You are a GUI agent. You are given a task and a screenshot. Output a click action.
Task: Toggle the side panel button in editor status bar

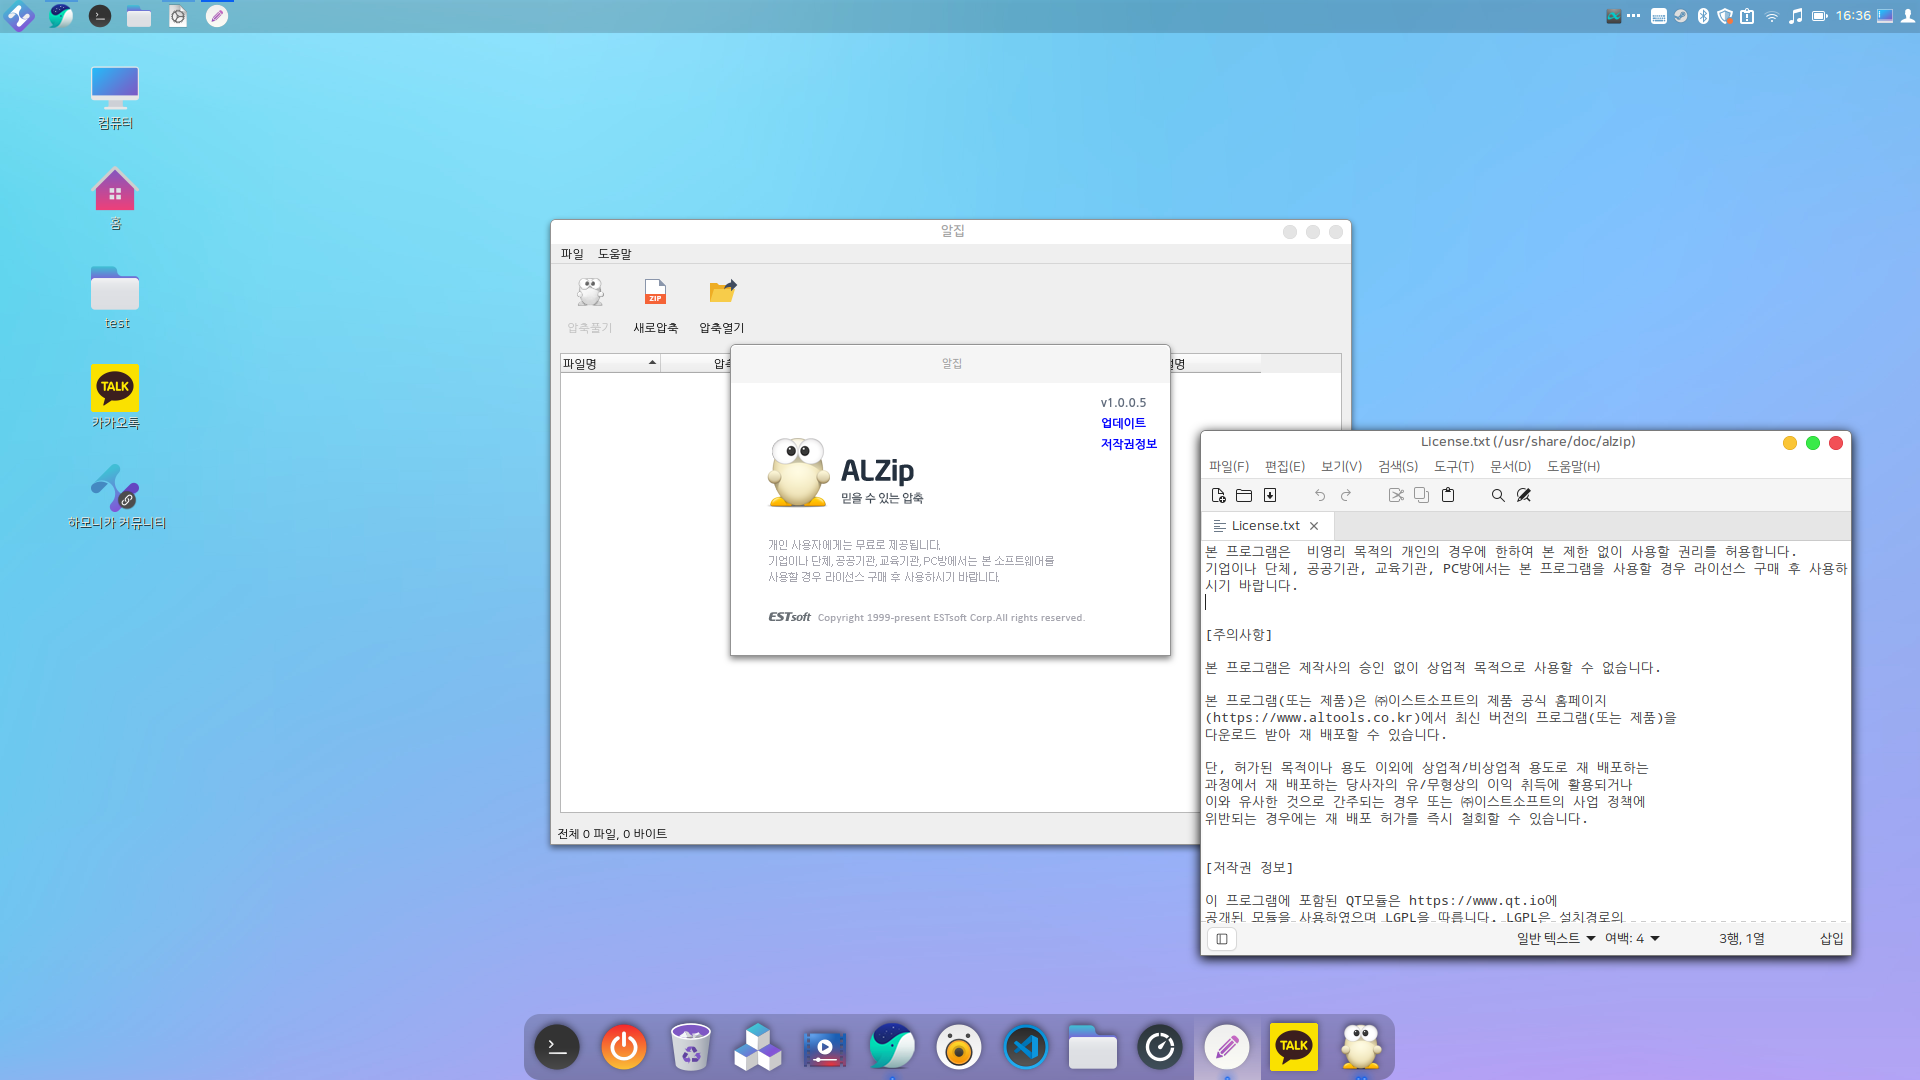[x=1222, y=939]
